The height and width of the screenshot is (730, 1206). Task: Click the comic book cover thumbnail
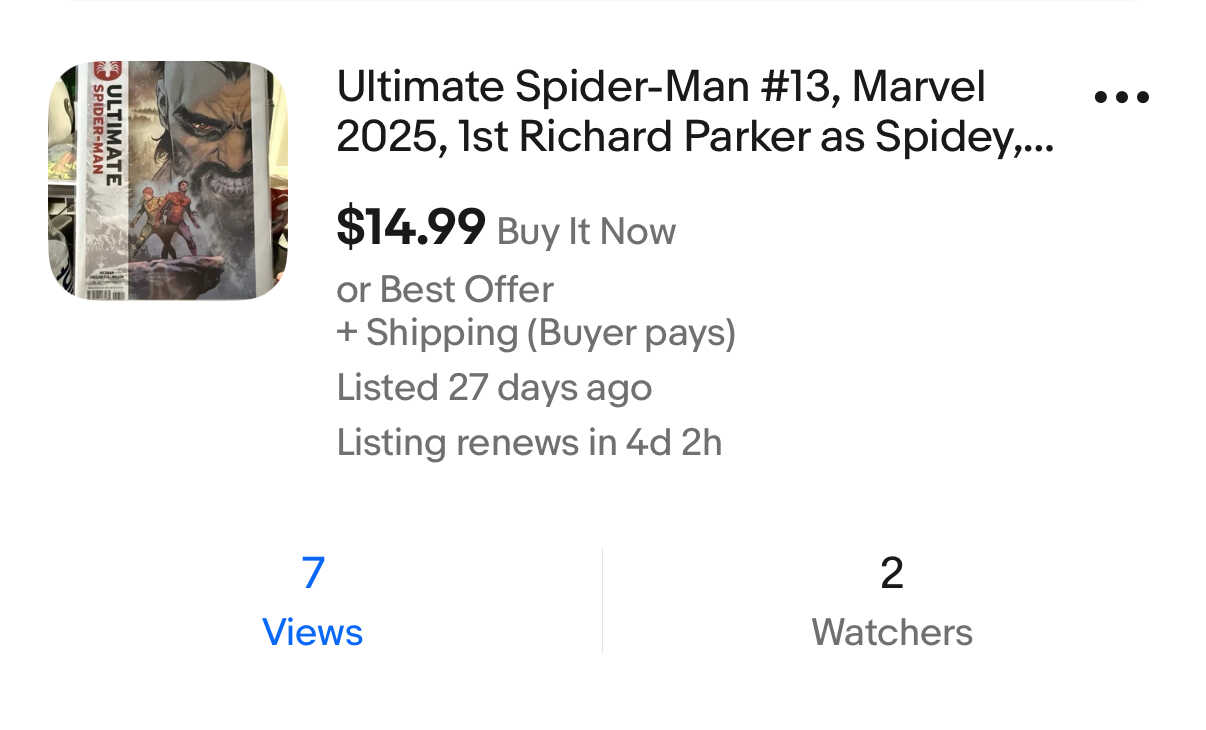point(167,180)
